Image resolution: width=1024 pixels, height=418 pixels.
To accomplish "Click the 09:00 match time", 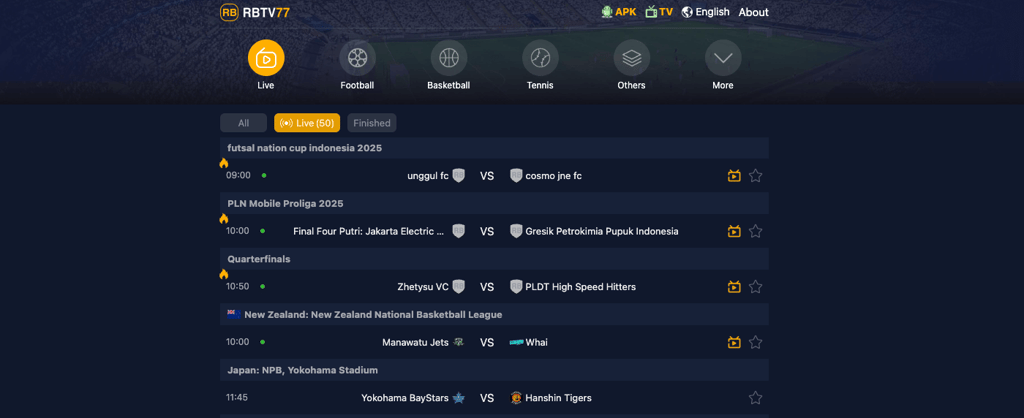I will tap(238, 175).
